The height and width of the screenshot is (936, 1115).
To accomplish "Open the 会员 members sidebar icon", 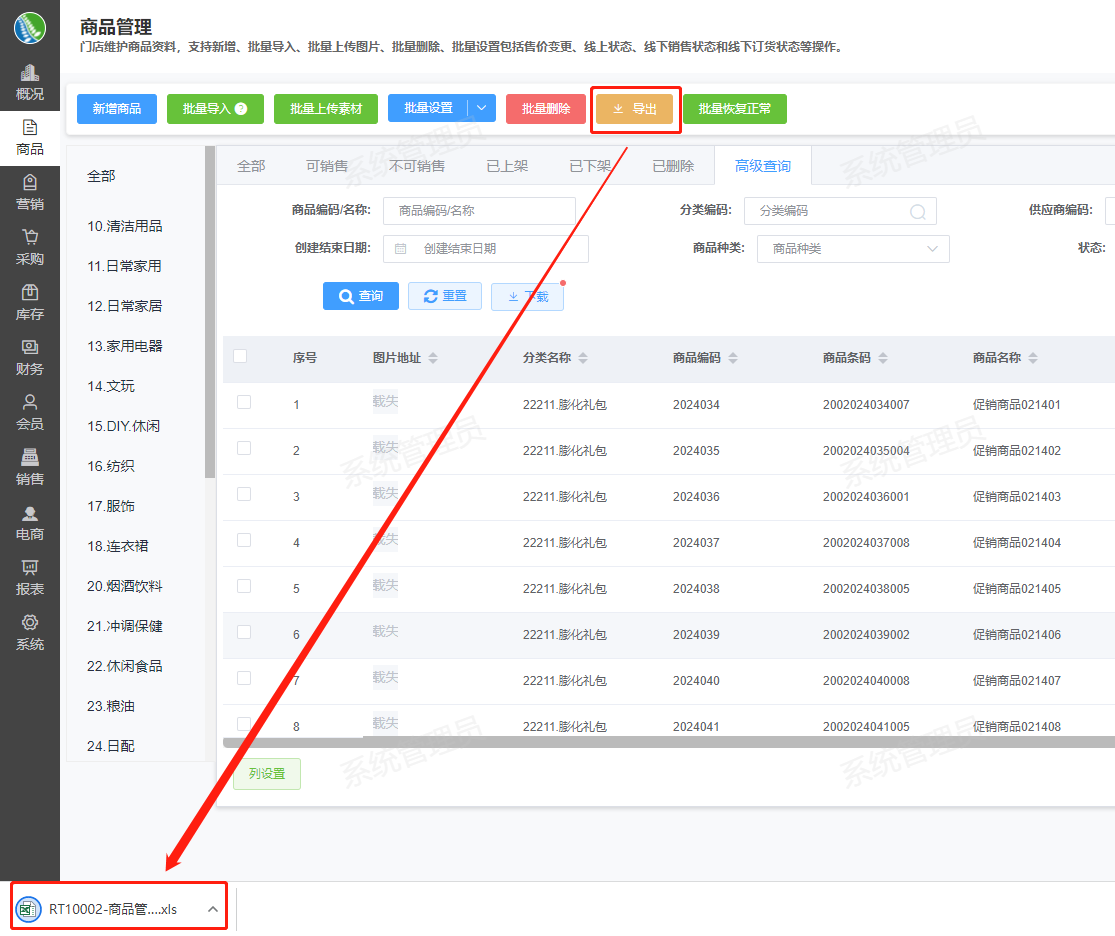I will (30, 403).
